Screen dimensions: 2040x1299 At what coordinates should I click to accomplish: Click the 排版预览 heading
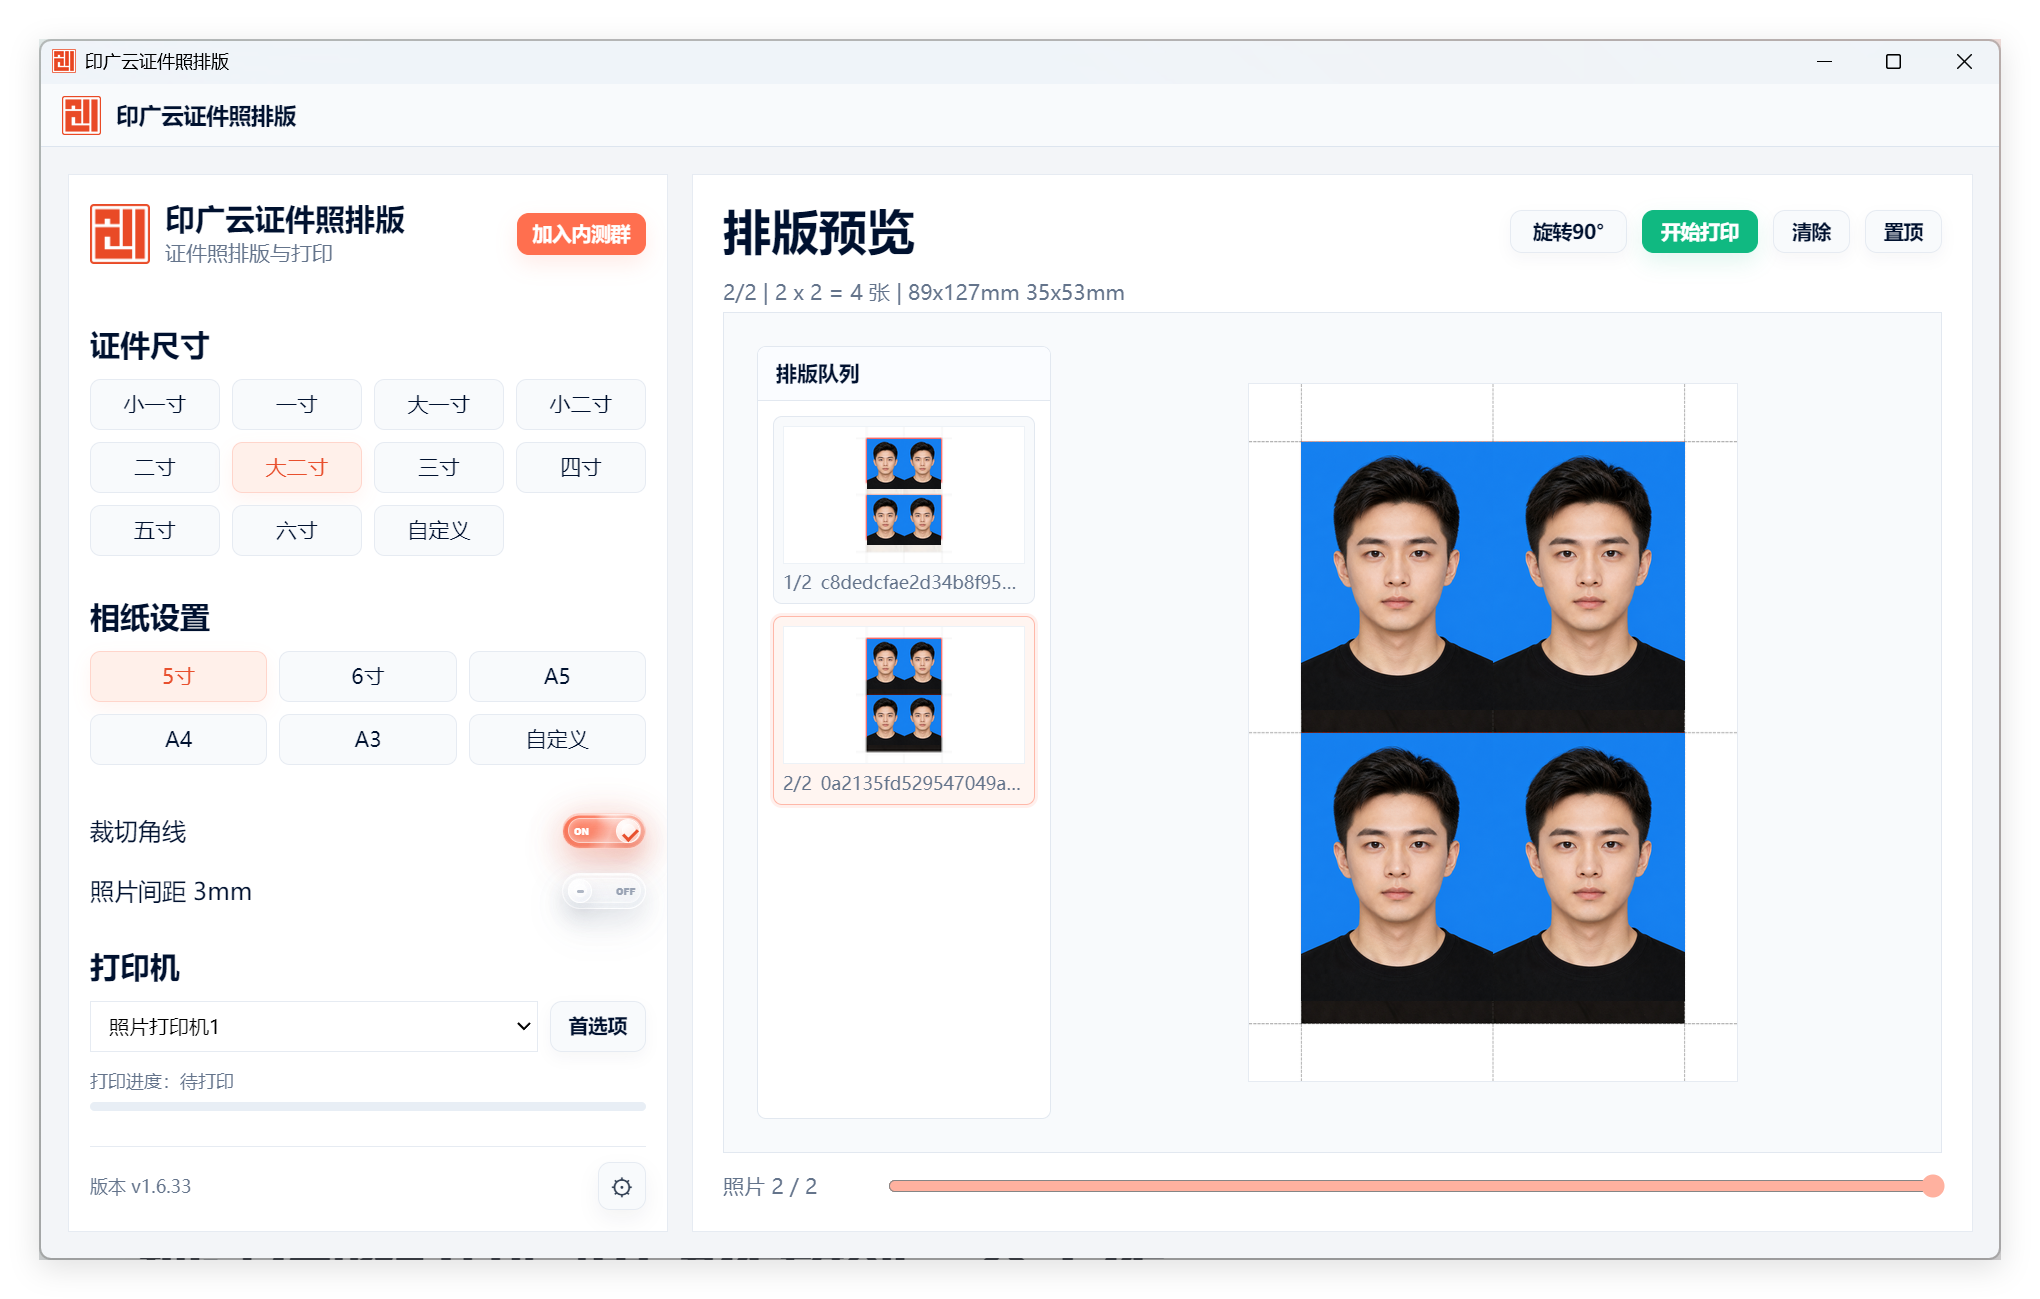pyautogui.click(x=818, y=233)
